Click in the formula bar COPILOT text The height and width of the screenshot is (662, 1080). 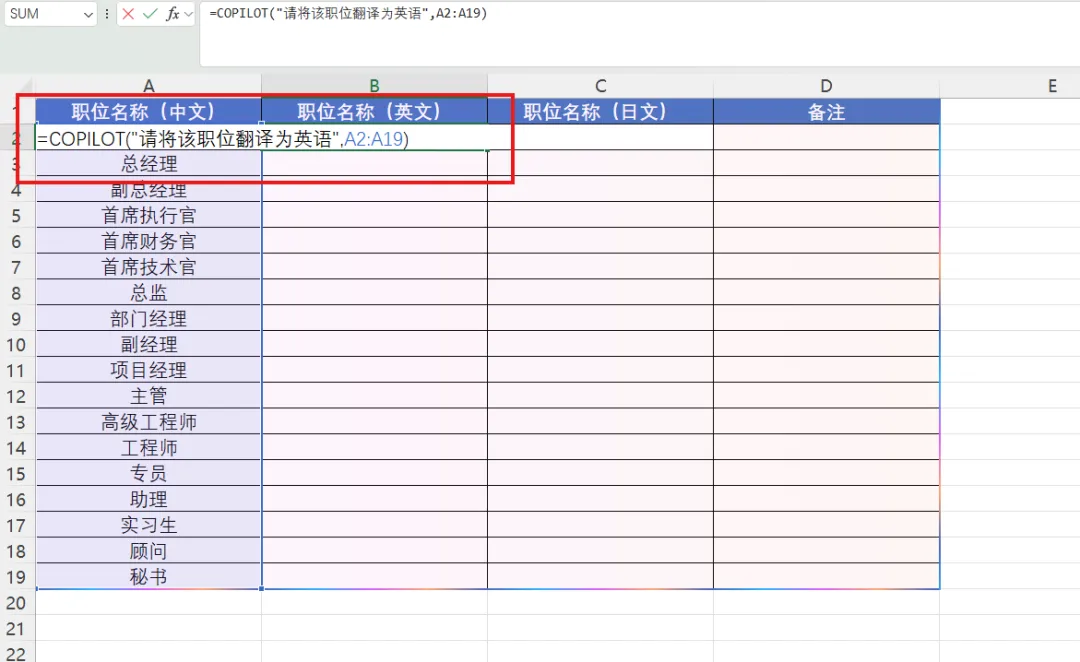(349, 13)
